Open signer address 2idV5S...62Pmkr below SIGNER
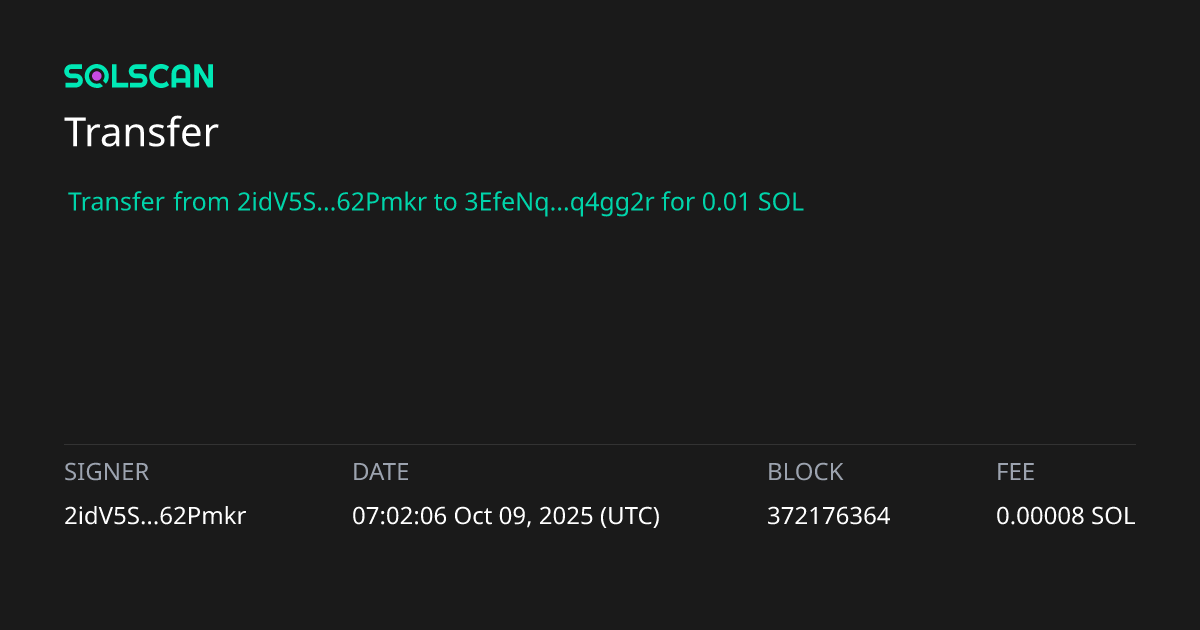 pos(155,516)
